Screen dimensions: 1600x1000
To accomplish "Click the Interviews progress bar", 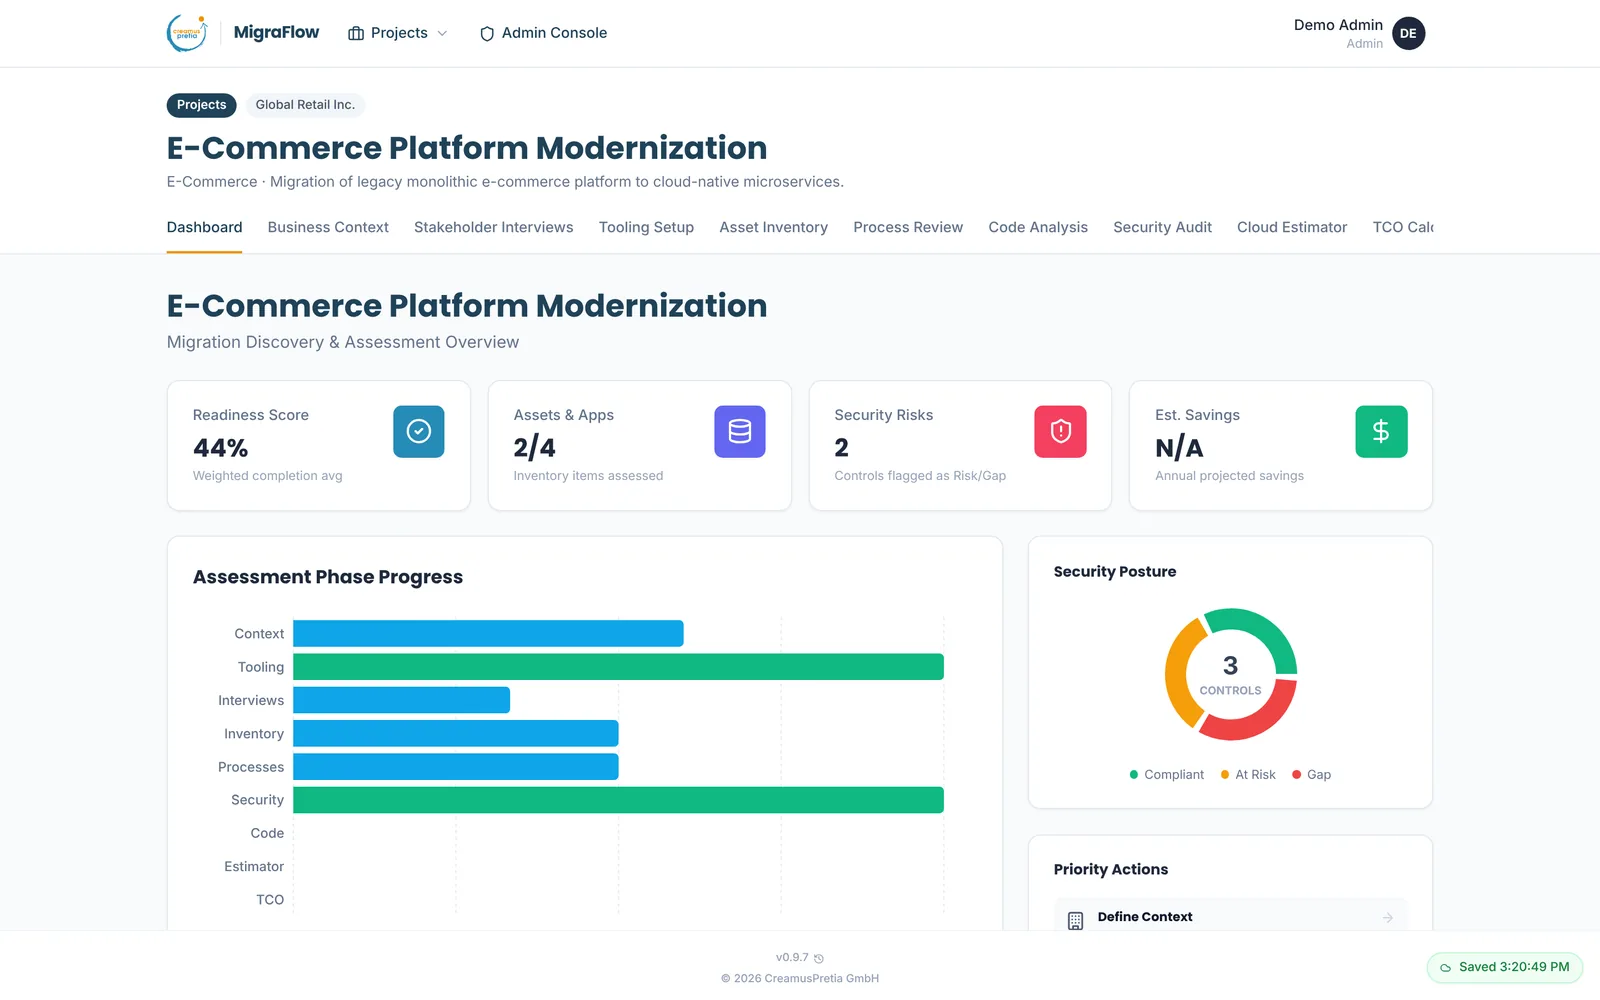I will coord(401,700).
